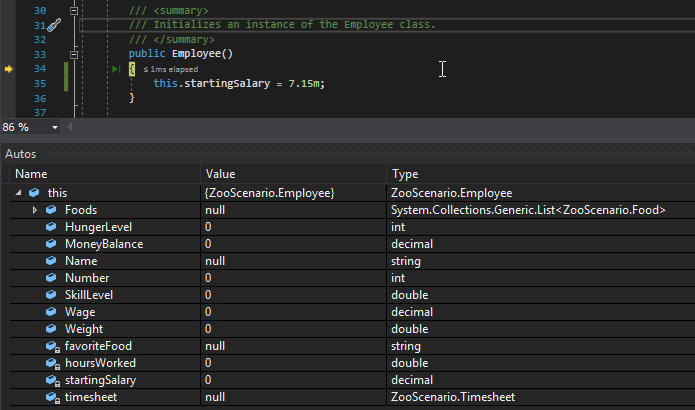The image size is (695, 410).
Task: Click the private field icon next to favoriteFood
Action: (52, 346)
